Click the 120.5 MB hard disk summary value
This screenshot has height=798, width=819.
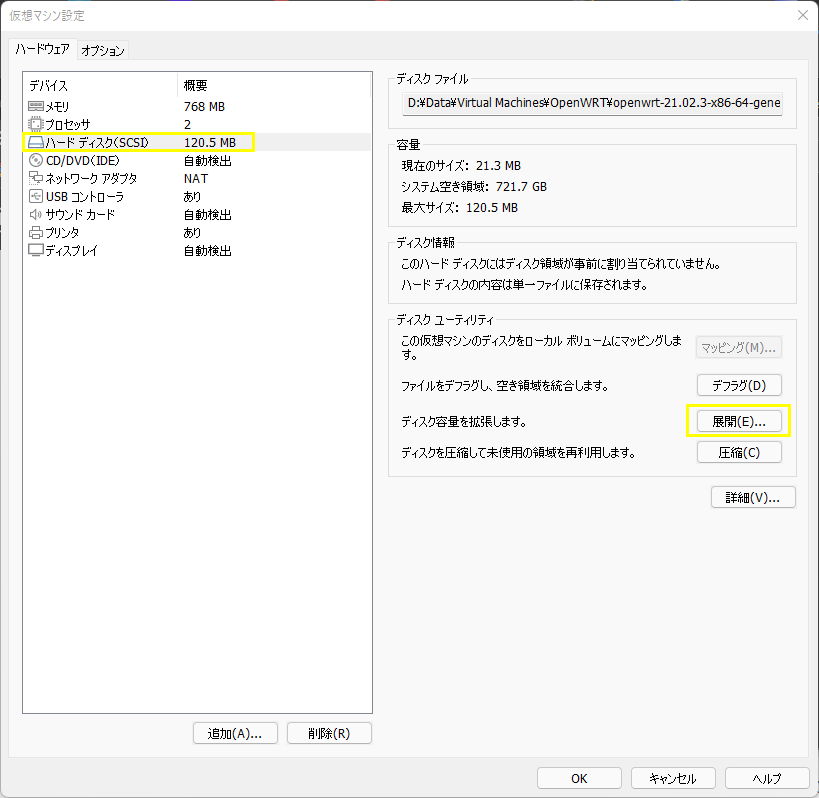pyautogui.click(x=210, y=143)
